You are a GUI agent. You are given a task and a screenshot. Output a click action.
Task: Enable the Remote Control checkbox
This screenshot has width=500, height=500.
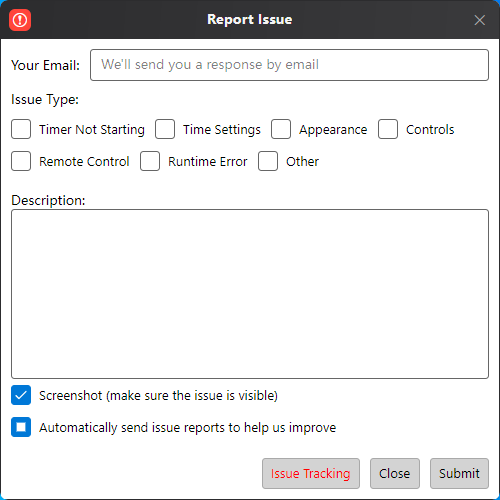(x=21, y=161)
